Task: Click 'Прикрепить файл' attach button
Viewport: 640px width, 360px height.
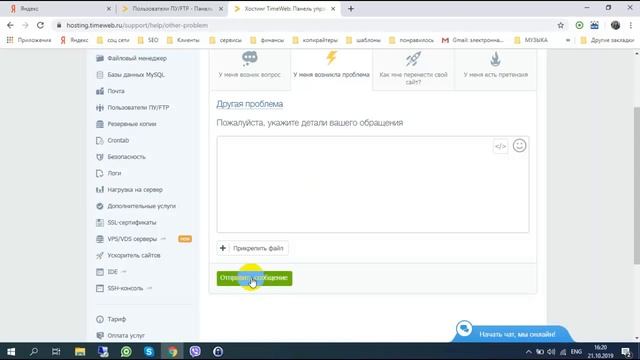Action: tap(253, 248)
